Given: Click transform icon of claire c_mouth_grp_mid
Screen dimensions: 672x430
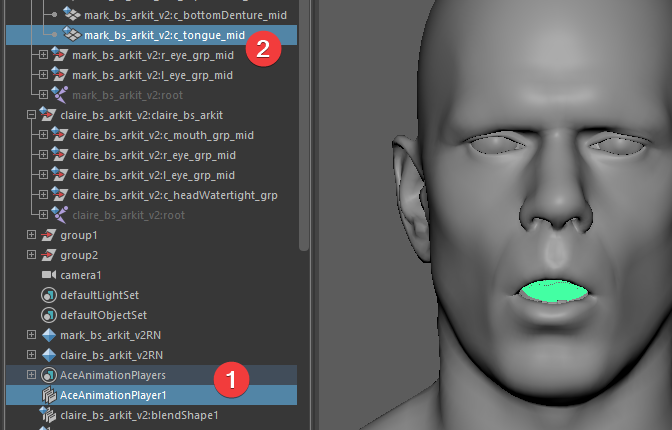Looking at the screenshot, I should 60,135.
